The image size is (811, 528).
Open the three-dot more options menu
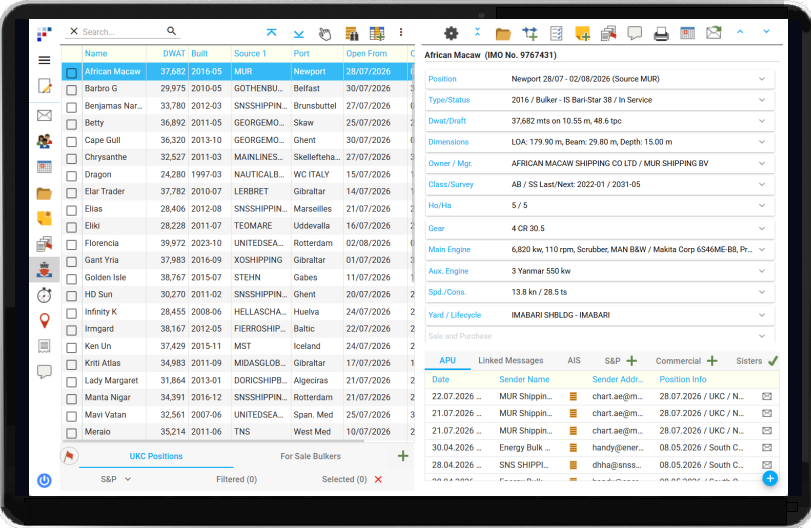pos(401,33)
